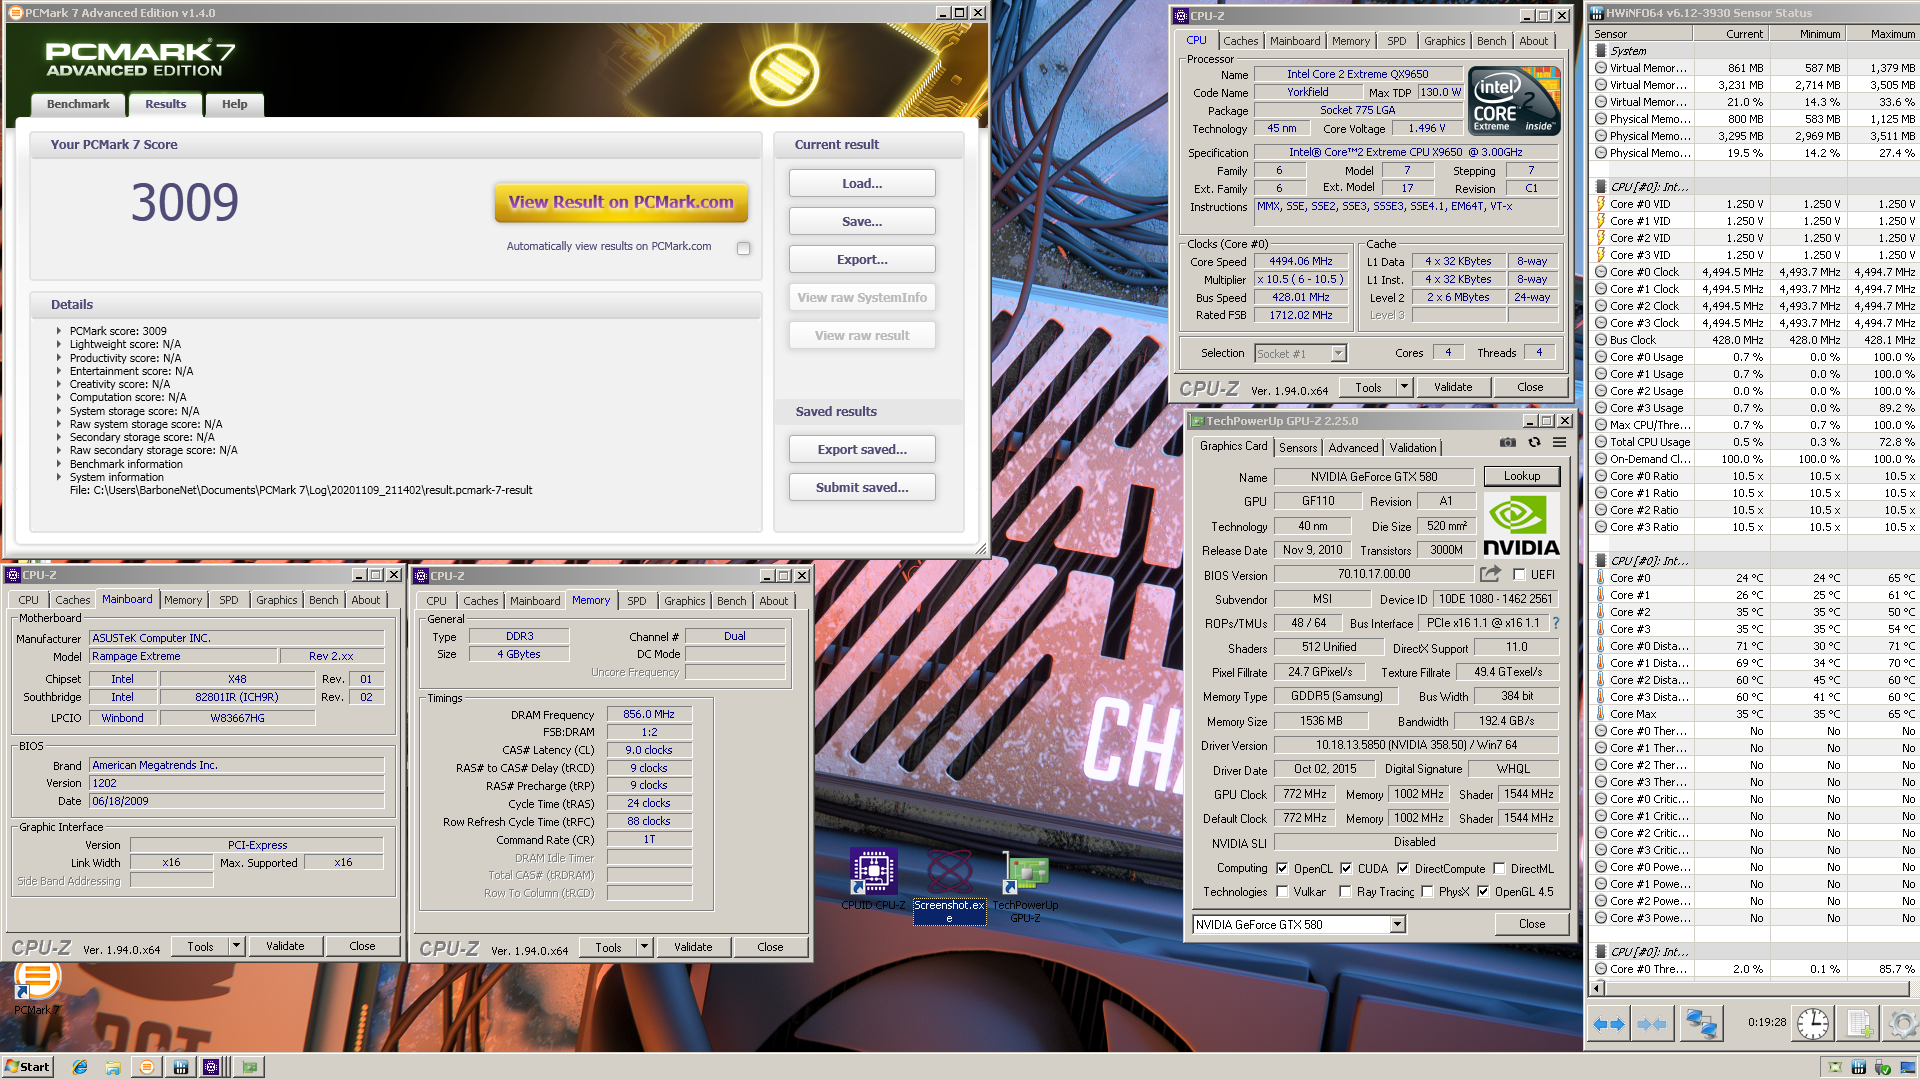Toggle DirectCompute checkbox in GPU-Z
Screen dimensions: 1920x1080
coord(1403,868)
